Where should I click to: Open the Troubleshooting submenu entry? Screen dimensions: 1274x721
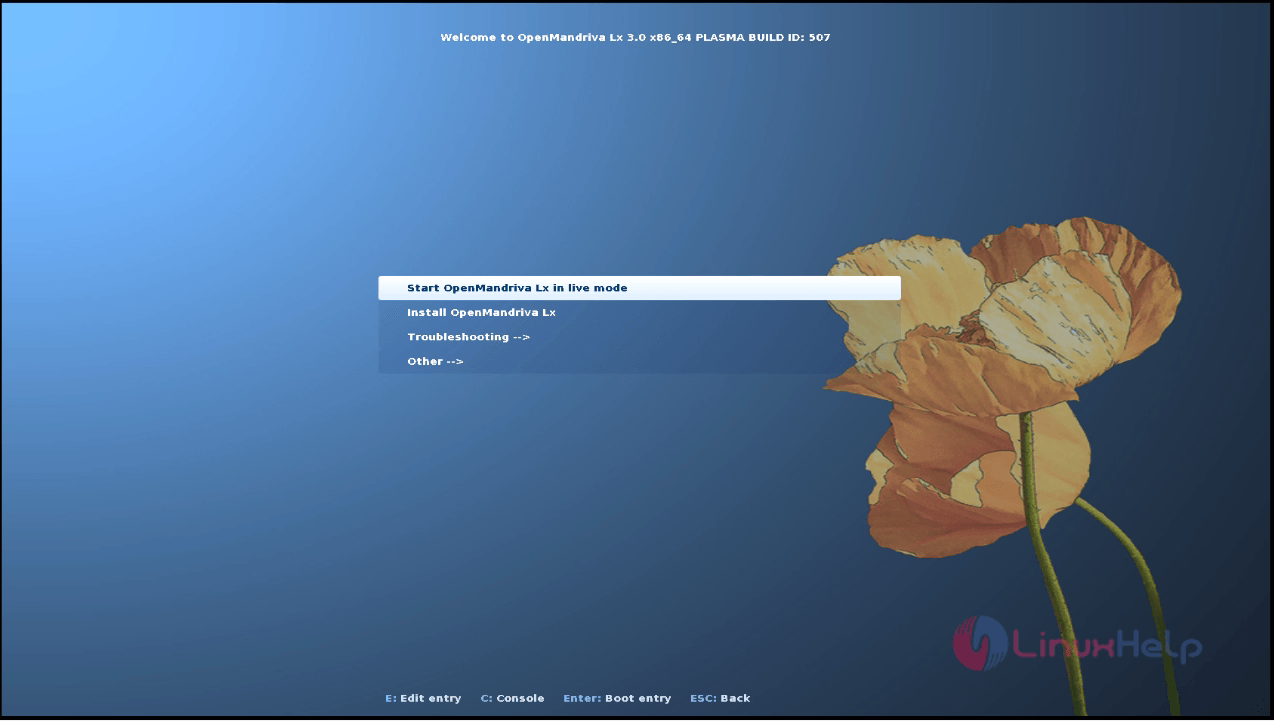pos(639,337)
